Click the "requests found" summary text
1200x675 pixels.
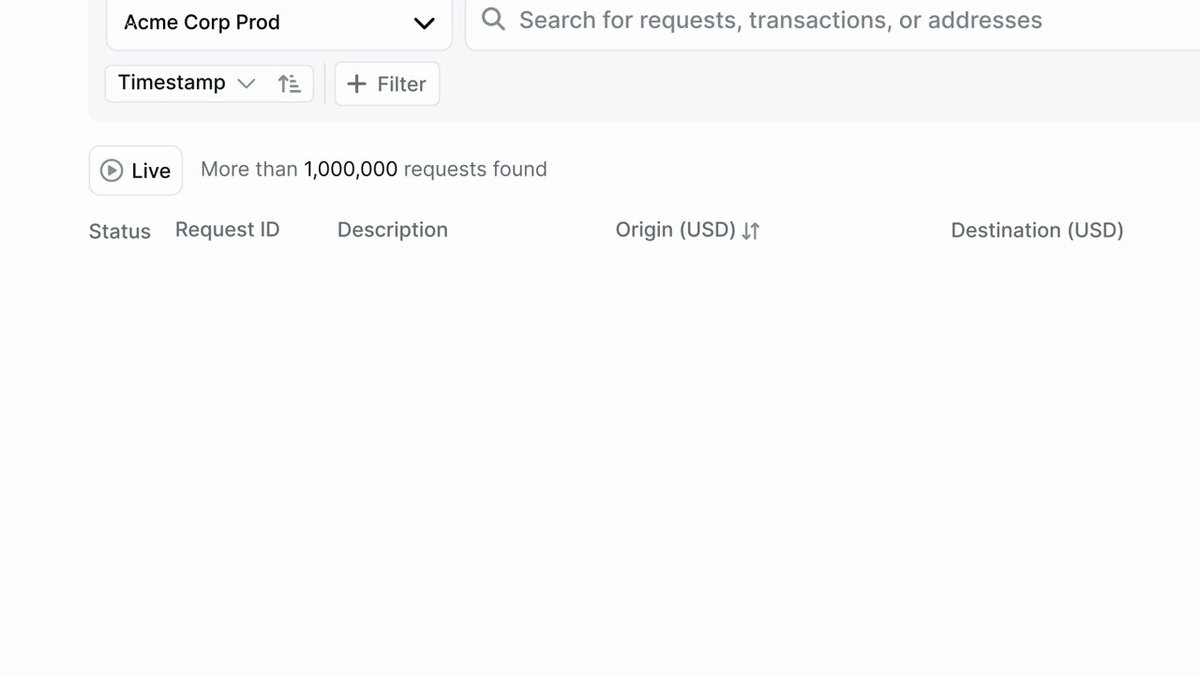coord(475,169)
